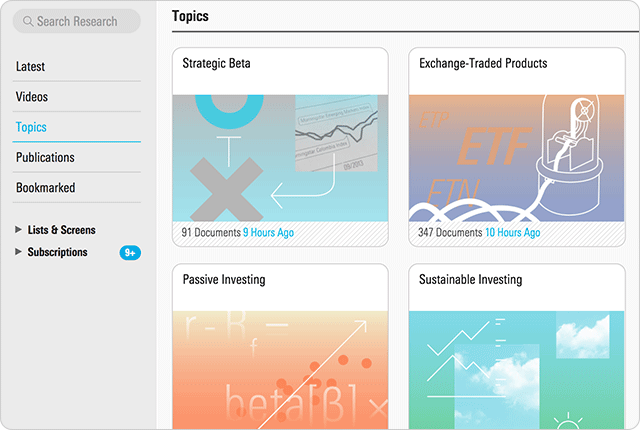The image size is (640, 430).
Task: Click the 9 Hours Ago timestamp
Action: (268, 233)
